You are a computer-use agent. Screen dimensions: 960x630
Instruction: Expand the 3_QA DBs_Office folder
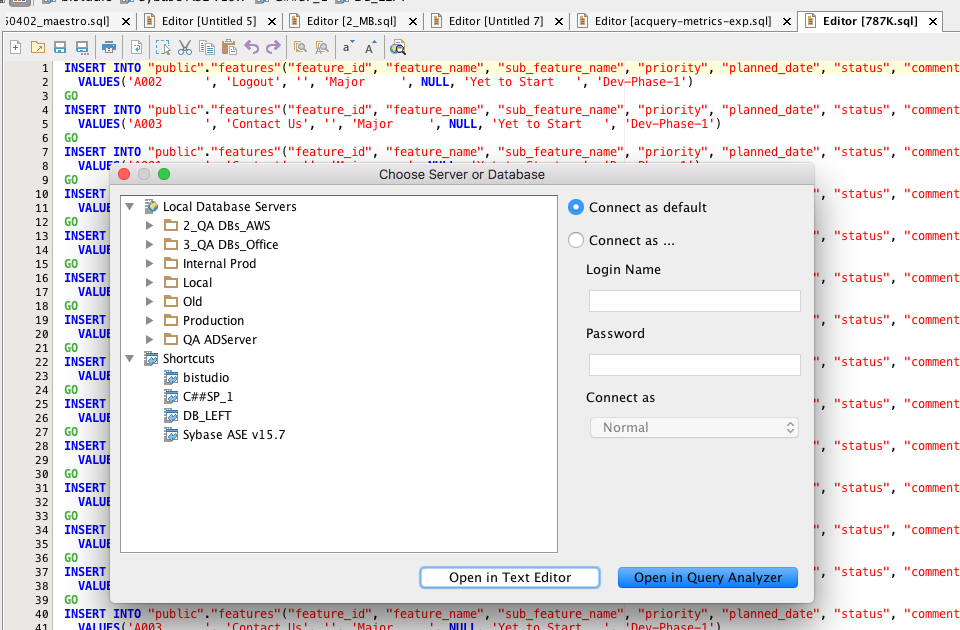[x=149, y=244]
